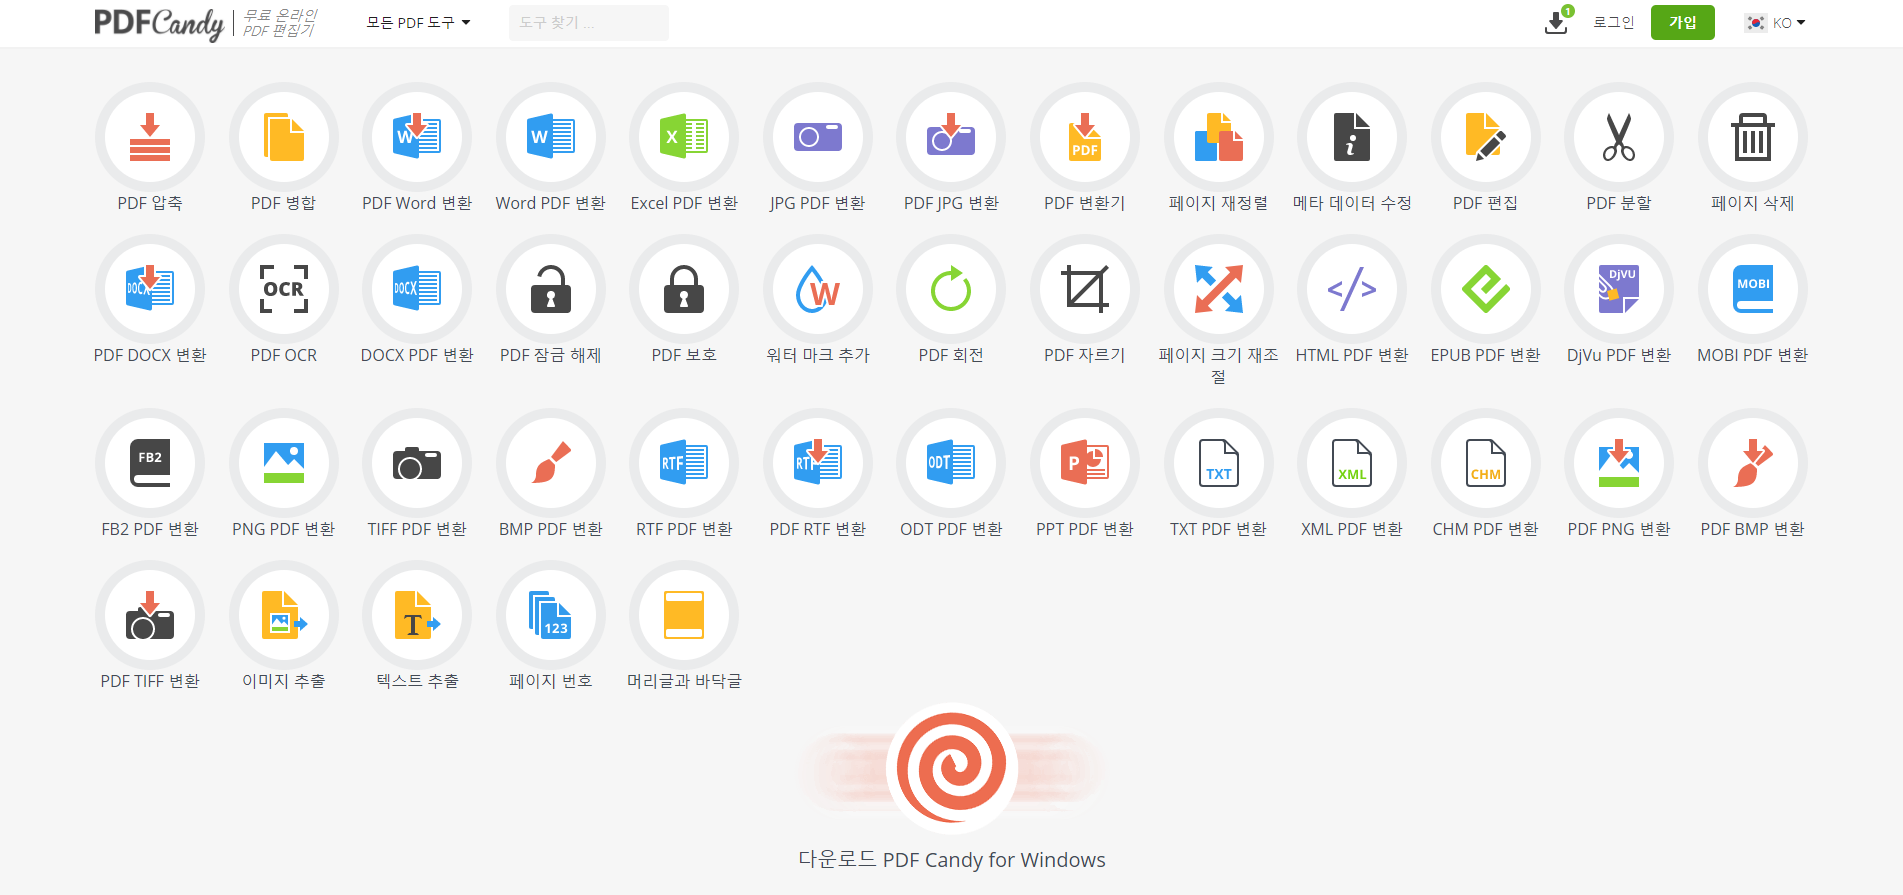Image resolution: width=1903 pixels, height=895 pixels.
Task: Open CHM PDF 변환 icon
Action: tap(1486, 463)
